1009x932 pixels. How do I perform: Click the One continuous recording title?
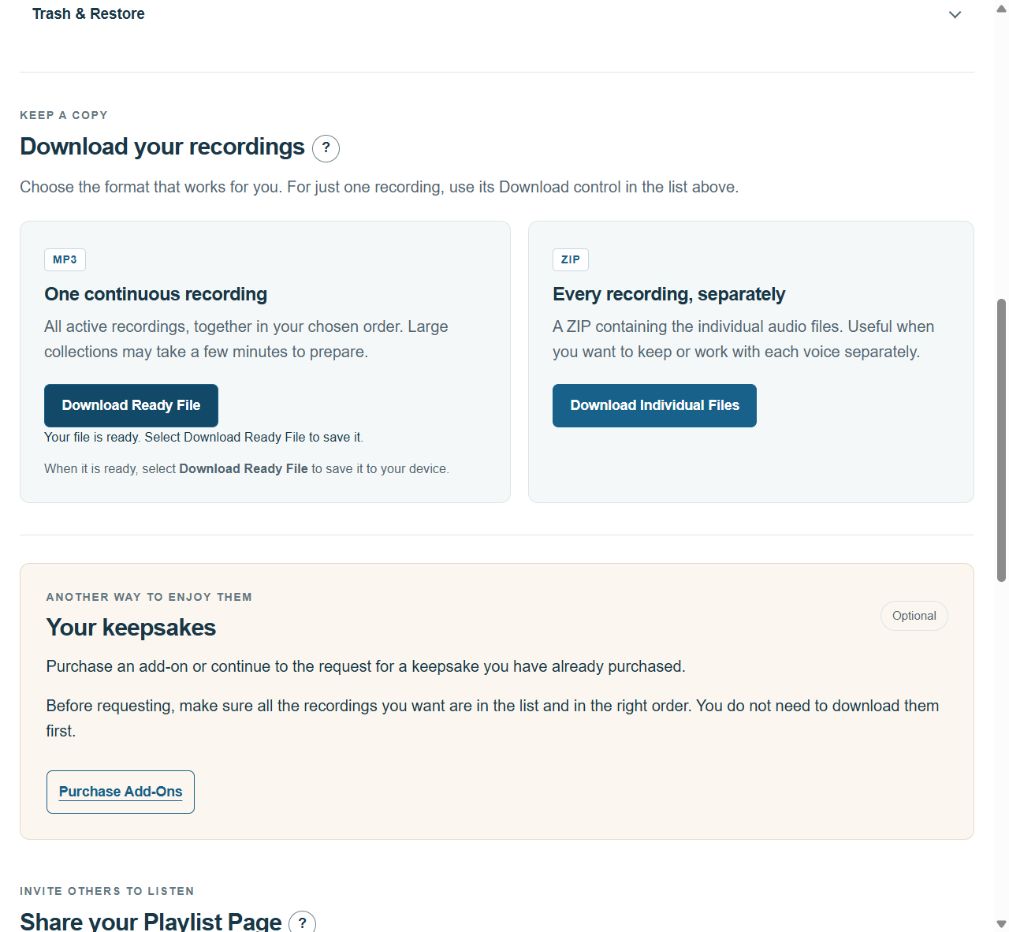click(x=156, y=294)
